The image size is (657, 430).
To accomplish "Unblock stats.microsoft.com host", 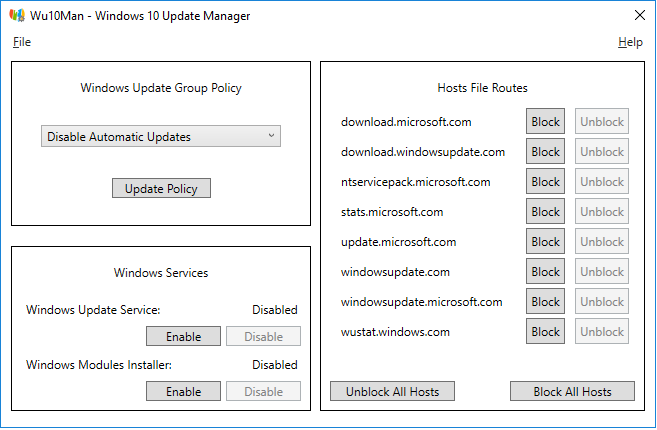I will tap(602, 212).
